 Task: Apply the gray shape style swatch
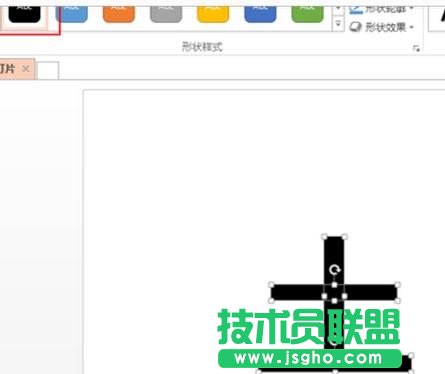pos(166,13)
